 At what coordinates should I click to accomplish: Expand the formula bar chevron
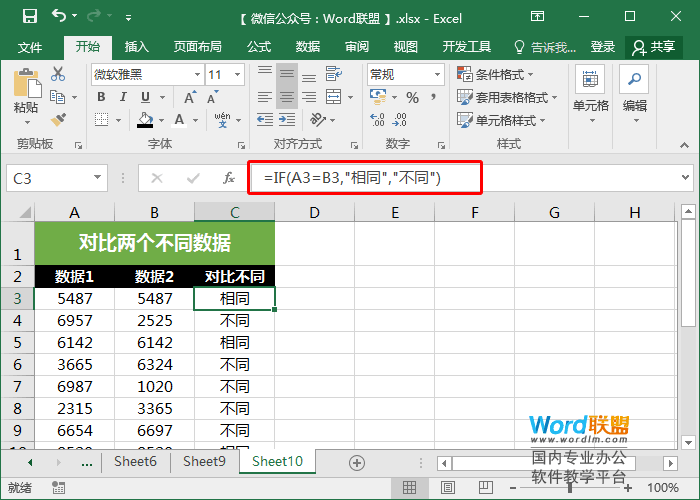(685, 177)
